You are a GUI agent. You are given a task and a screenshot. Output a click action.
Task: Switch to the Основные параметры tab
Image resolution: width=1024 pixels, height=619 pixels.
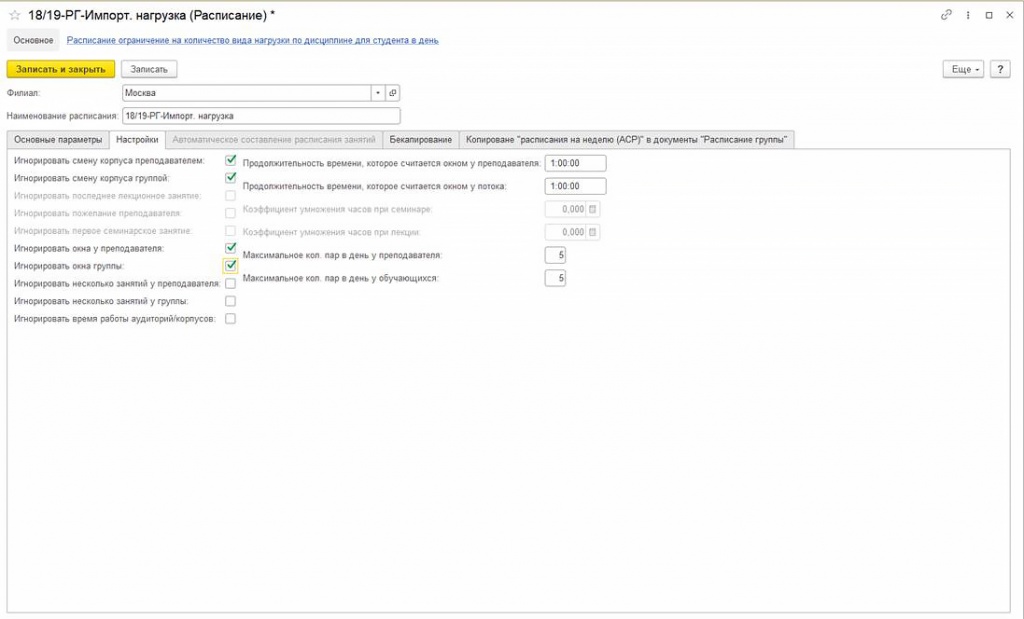(x=57, y=139)
